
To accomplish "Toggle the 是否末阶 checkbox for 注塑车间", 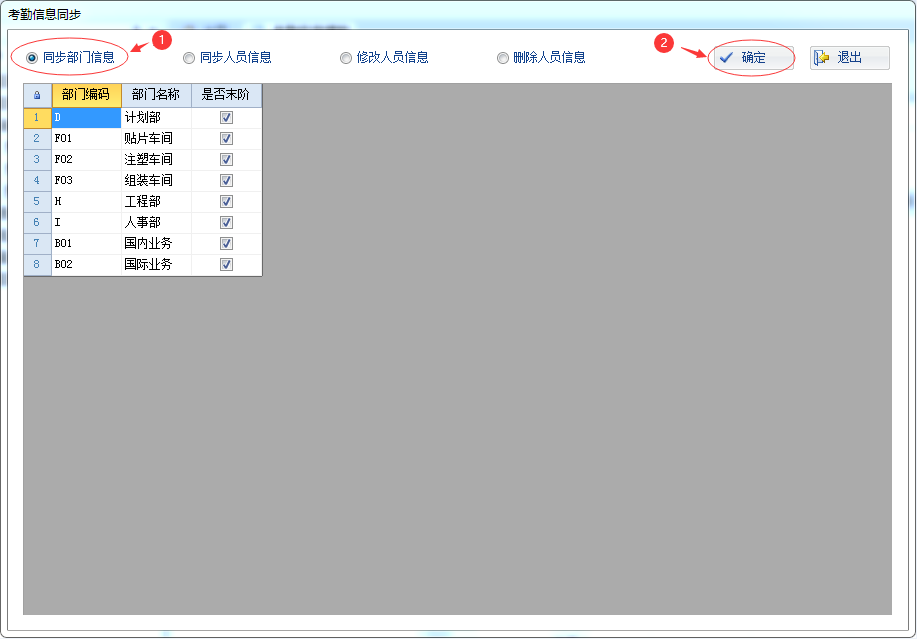I will click(x=227, y=160).
